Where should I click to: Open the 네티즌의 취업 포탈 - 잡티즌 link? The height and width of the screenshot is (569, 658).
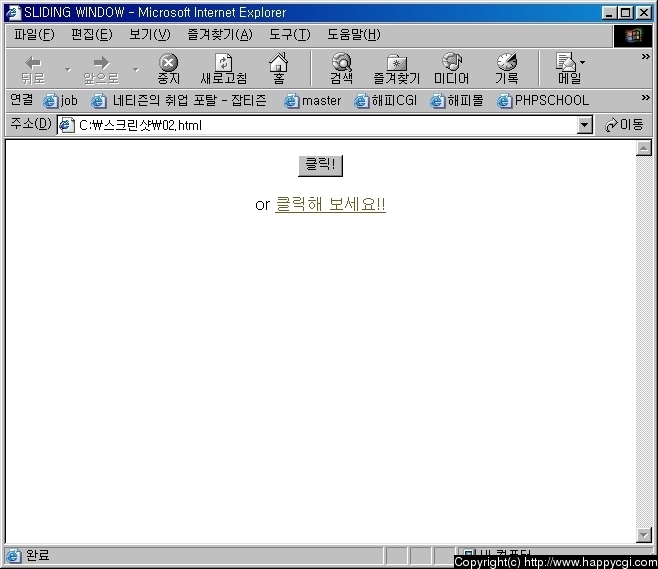point(179,101)
